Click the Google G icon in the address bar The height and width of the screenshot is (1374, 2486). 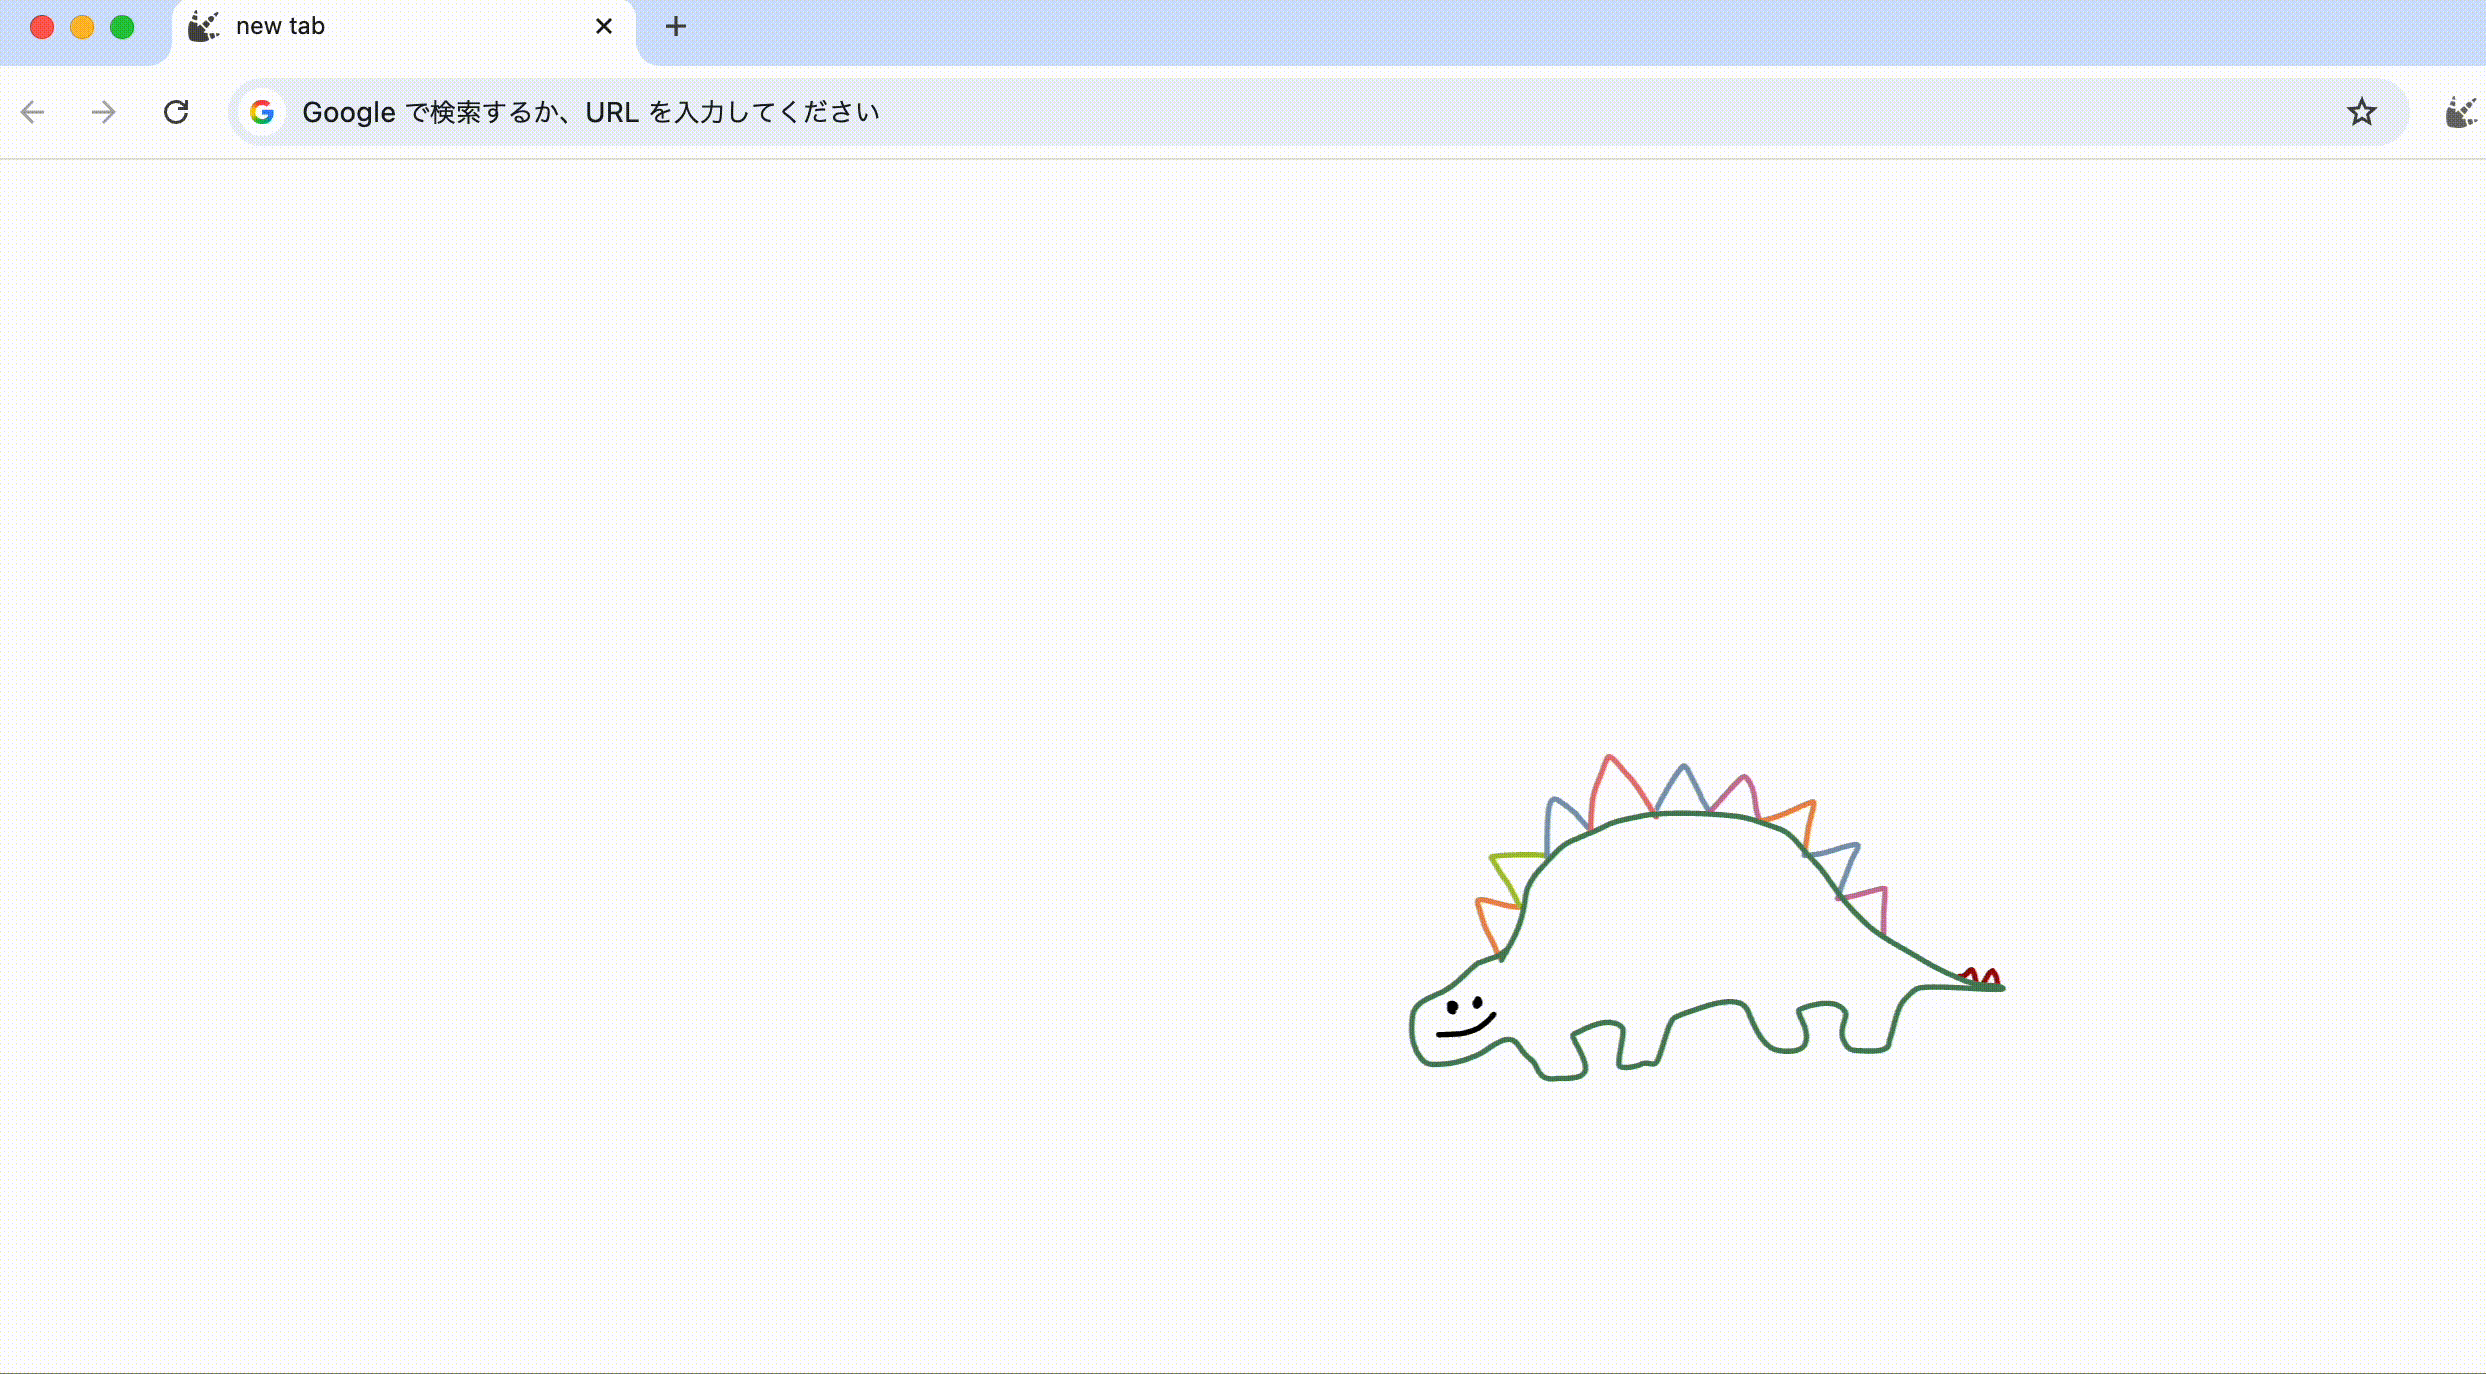[x=263, y=112]
